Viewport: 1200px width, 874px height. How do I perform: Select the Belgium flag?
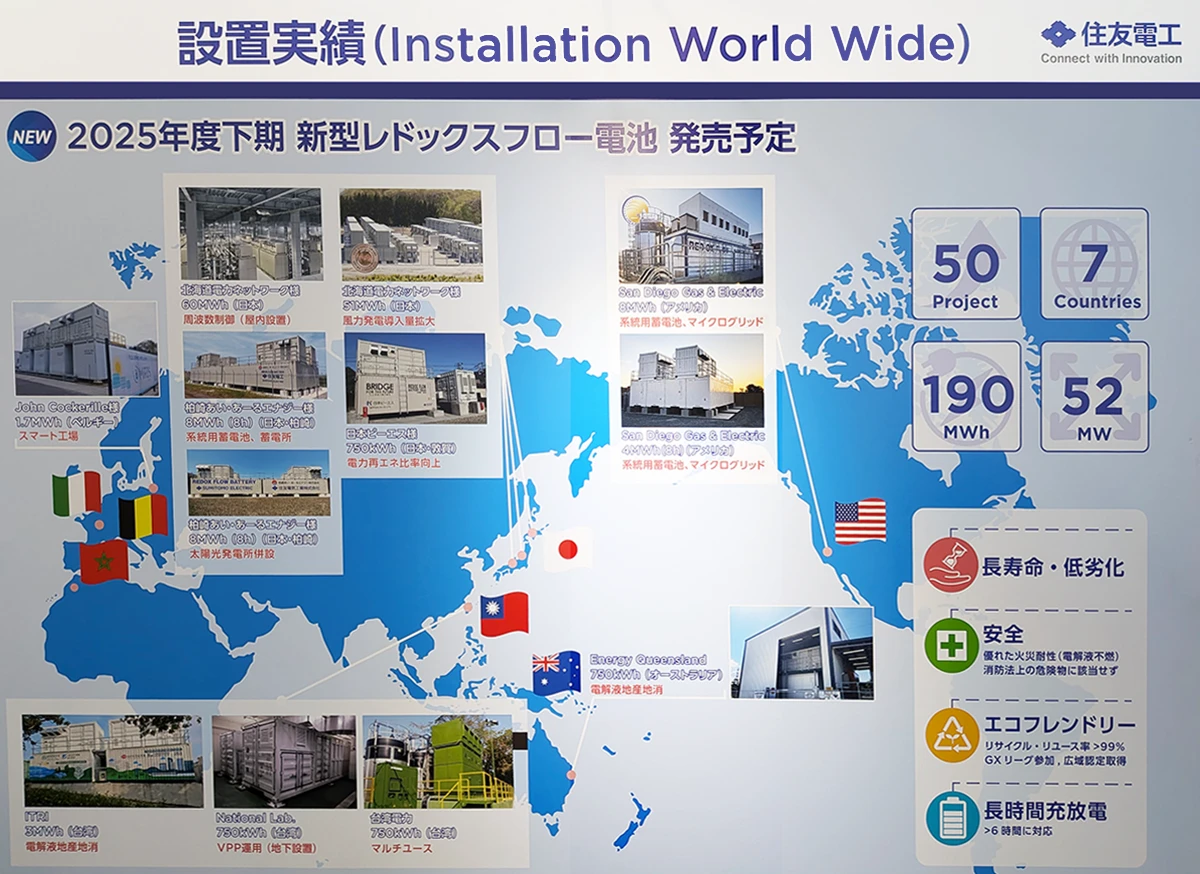point(143,516)
